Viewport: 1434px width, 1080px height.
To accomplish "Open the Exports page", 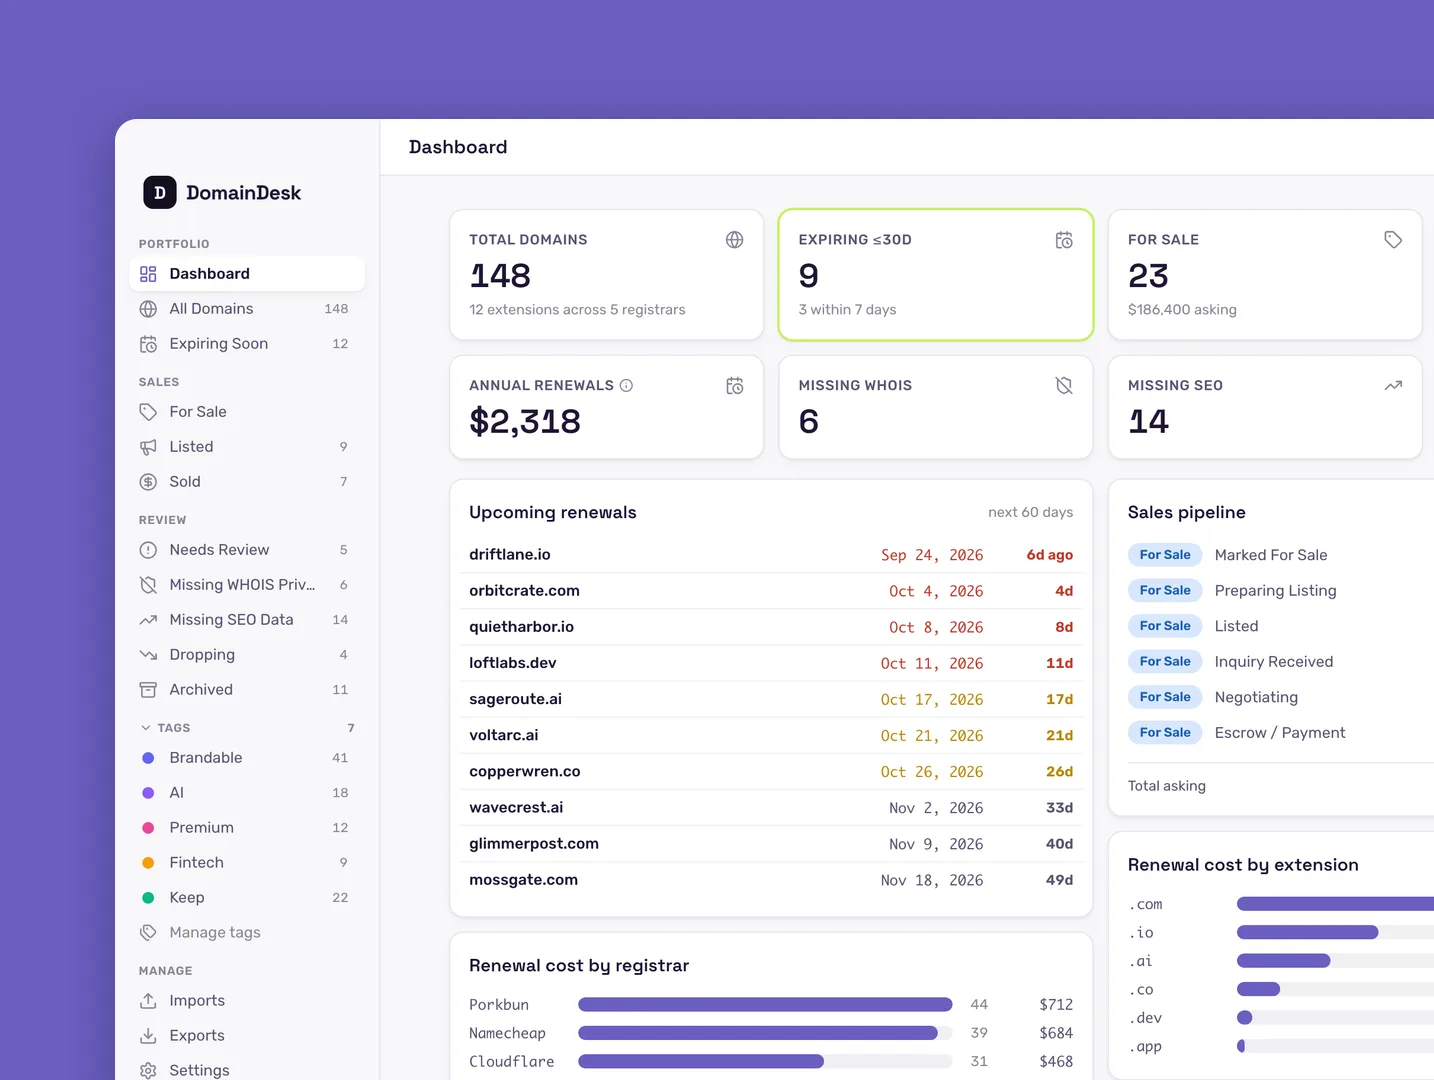I will (247, 1036).
